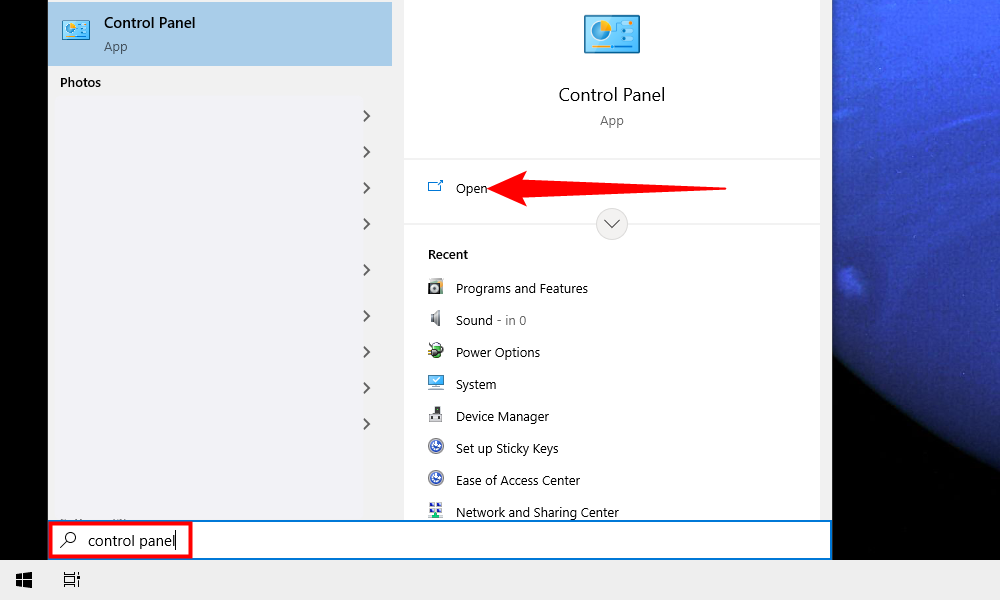The image size is (1000, 600).
Task: Open Task View on the taskbar
Action: tap(71, 580)
